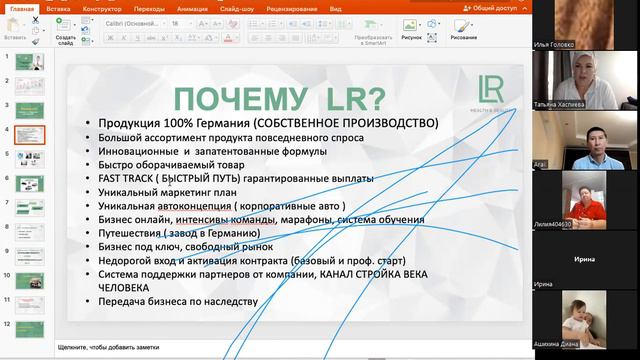
Task: Click the ПОЧЕМУ LR? slide title
Action: pyautogui.click(x=280, y=98)
